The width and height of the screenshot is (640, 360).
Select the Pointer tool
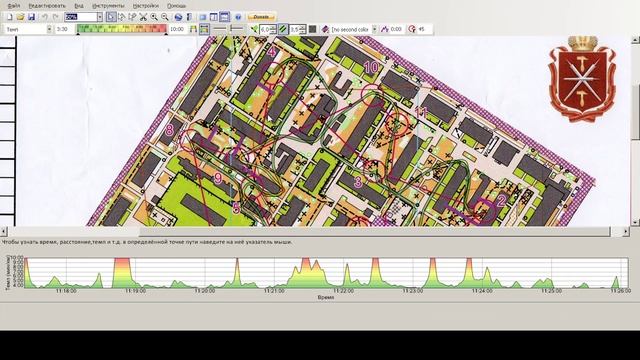point(111,17)
